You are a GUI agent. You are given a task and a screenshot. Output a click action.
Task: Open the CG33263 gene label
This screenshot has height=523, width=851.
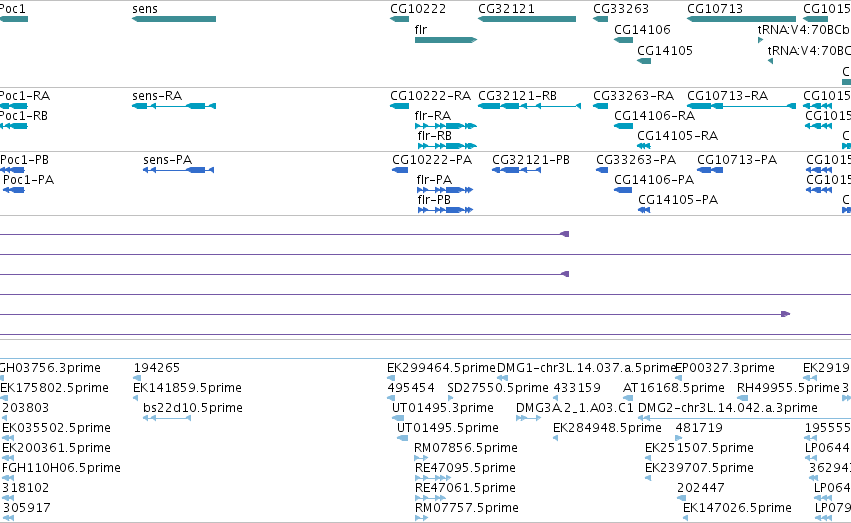point(621,9)
